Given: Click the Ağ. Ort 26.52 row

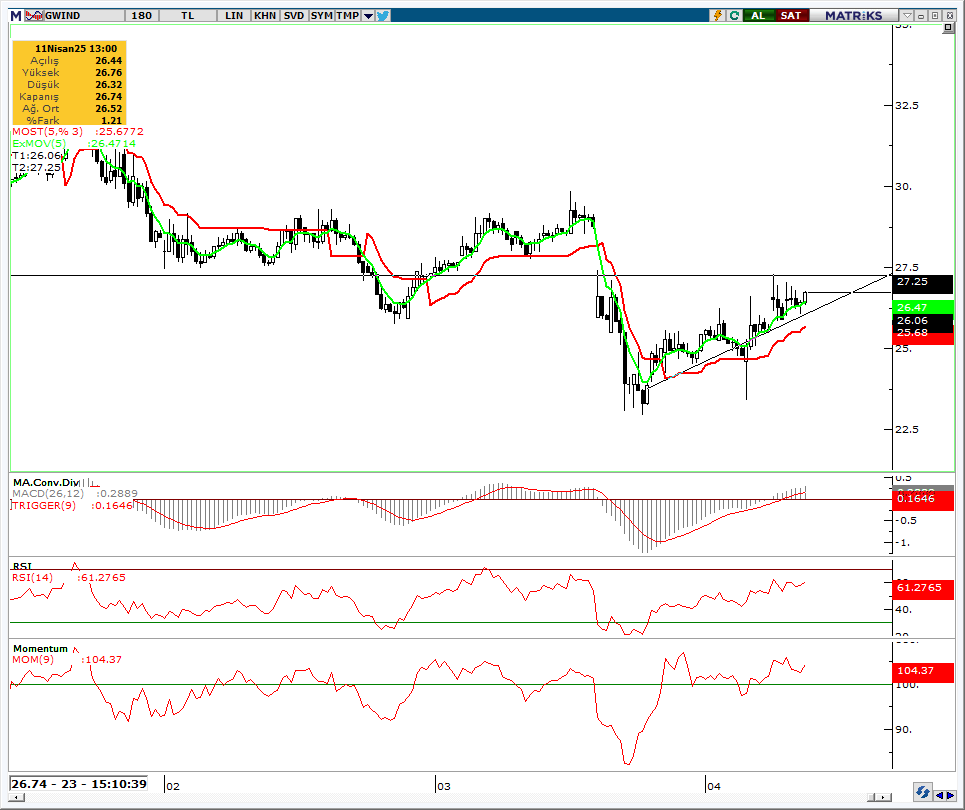Looking at the screenshot, I should pyautogui.click(x=70, y=108).
